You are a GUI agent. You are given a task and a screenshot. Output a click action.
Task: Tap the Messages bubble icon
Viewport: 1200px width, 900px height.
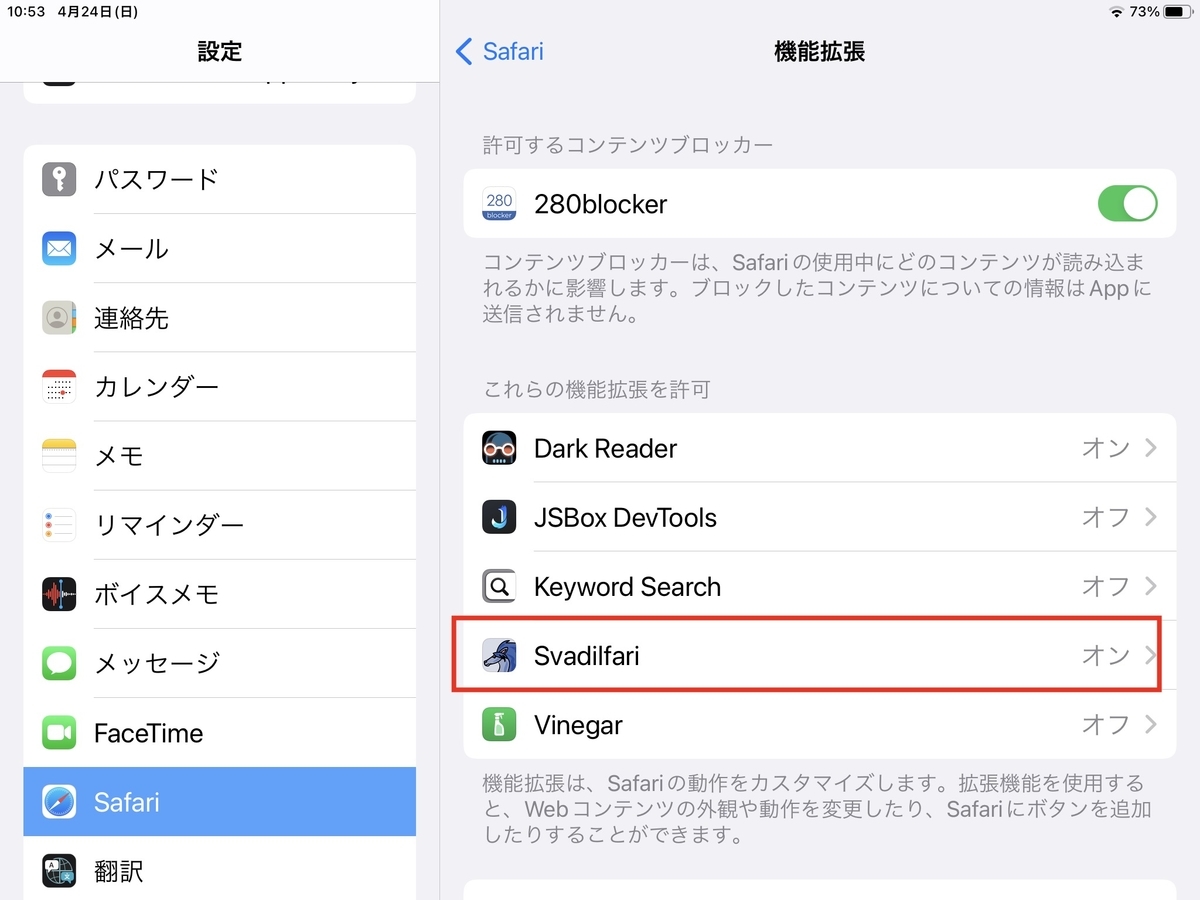pyautogui.click(x=59, y=663)
